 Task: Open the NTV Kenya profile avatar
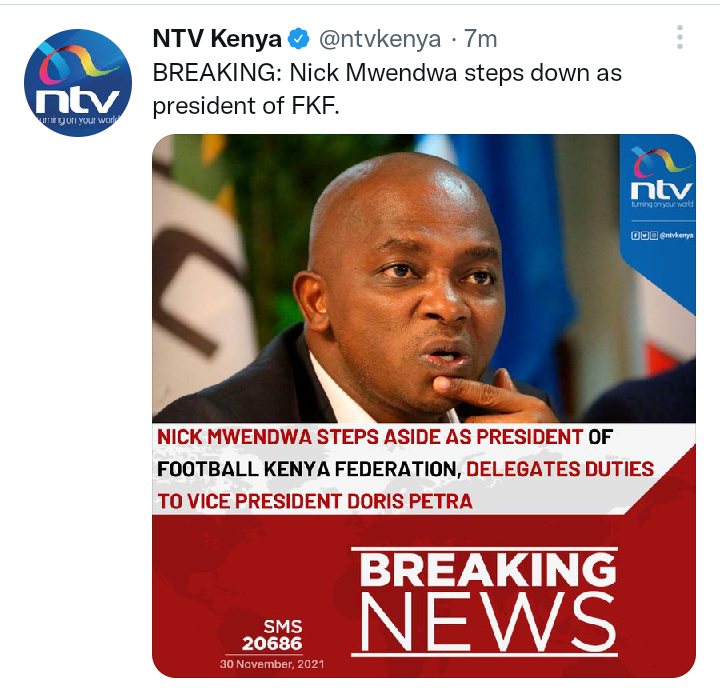tap(78, 83)
